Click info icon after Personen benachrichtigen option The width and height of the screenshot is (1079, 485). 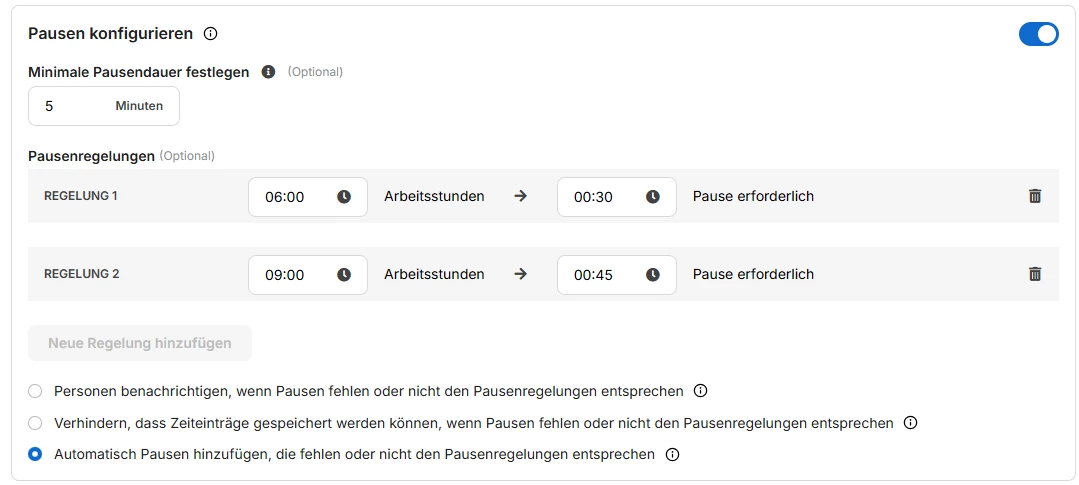point(700,391)
